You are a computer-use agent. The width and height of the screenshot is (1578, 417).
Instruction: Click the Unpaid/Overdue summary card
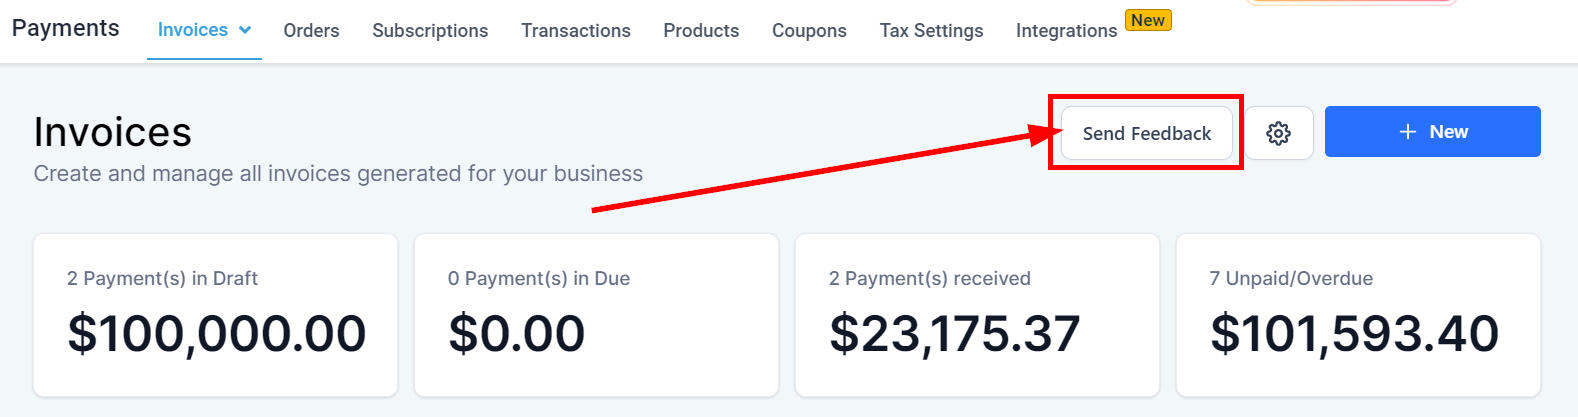tap(1358, 315)
